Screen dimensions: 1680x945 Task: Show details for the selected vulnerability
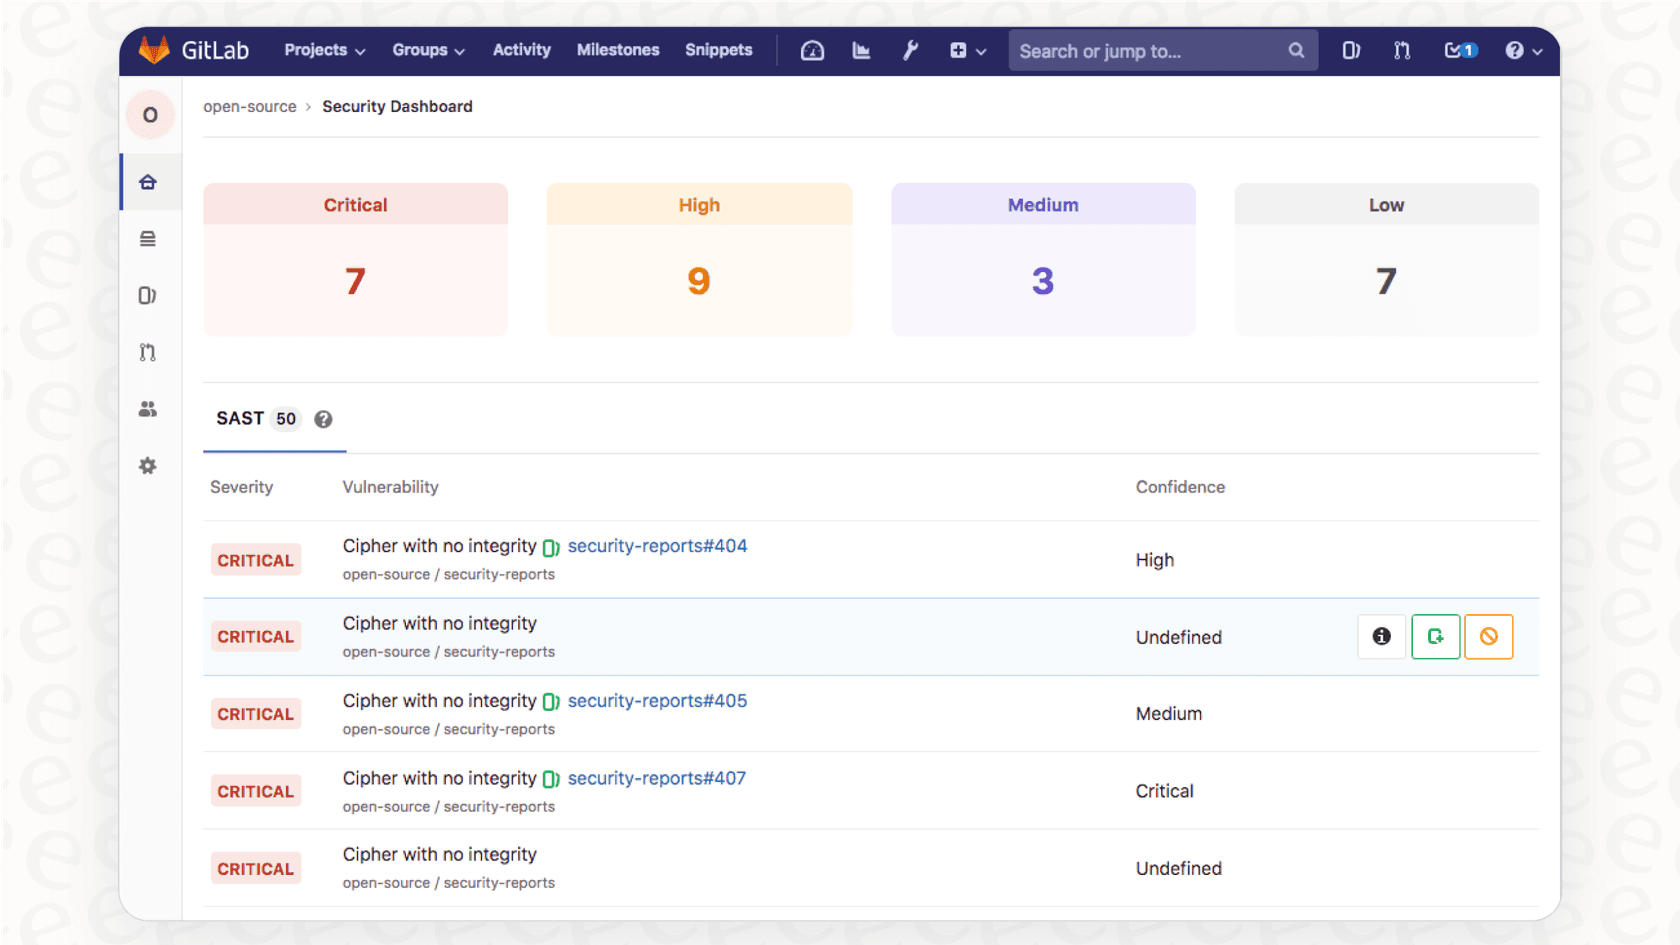[x=1381, y=636]
